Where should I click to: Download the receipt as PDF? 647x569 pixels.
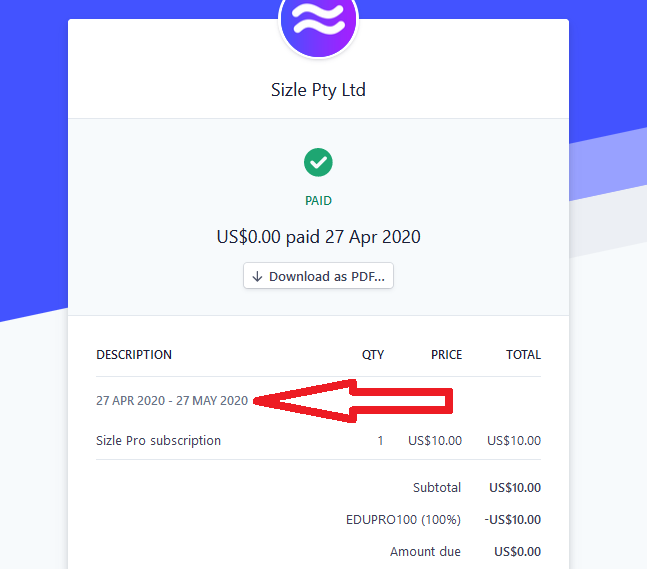click(x=318, y=276)
